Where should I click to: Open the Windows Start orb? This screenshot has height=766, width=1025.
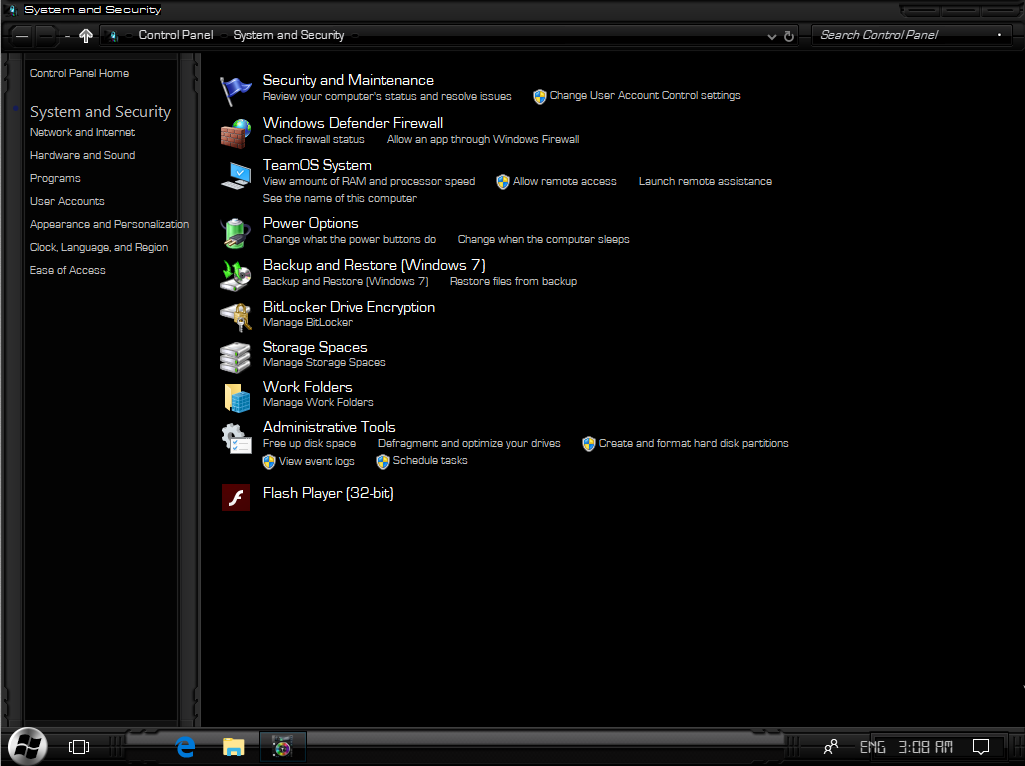(x=27, y=746)
